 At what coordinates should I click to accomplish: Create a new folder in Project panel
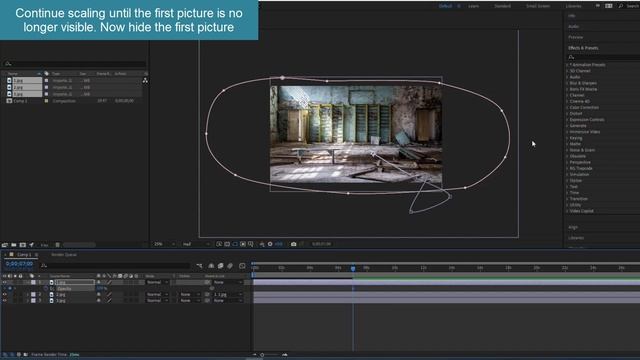click(x=14, y=245)
